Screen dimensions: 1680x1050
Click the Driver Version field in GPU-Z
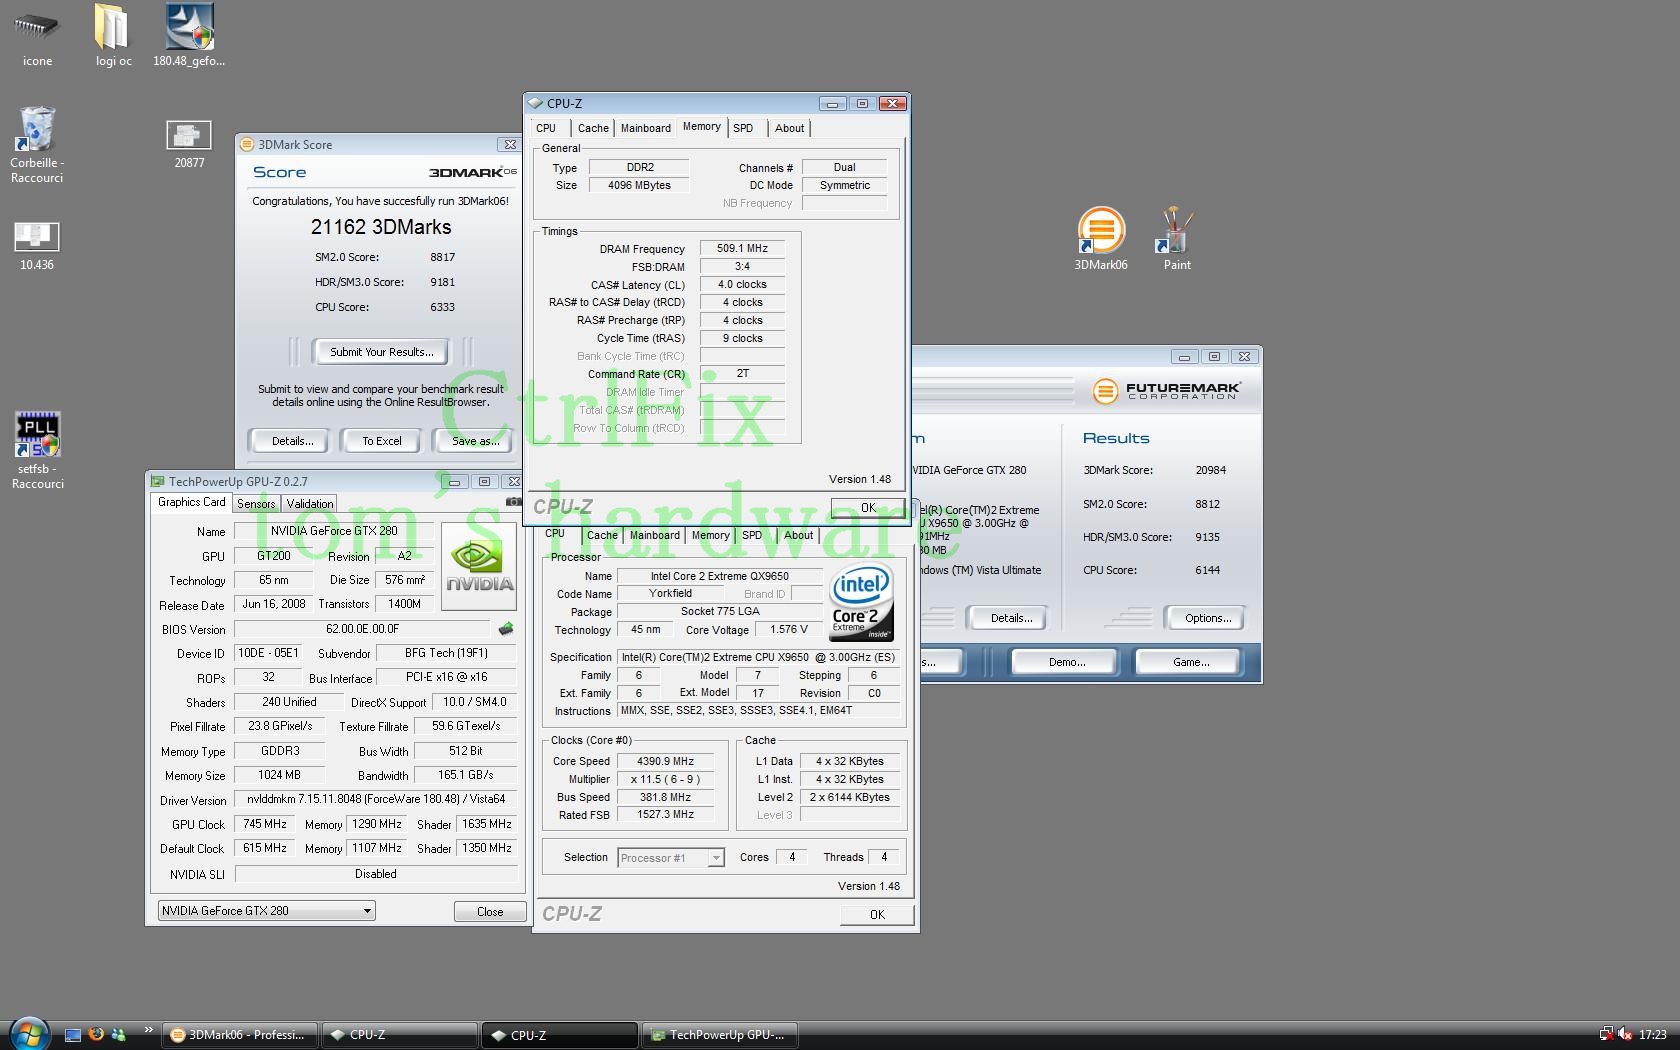click(x=376, y=799)
